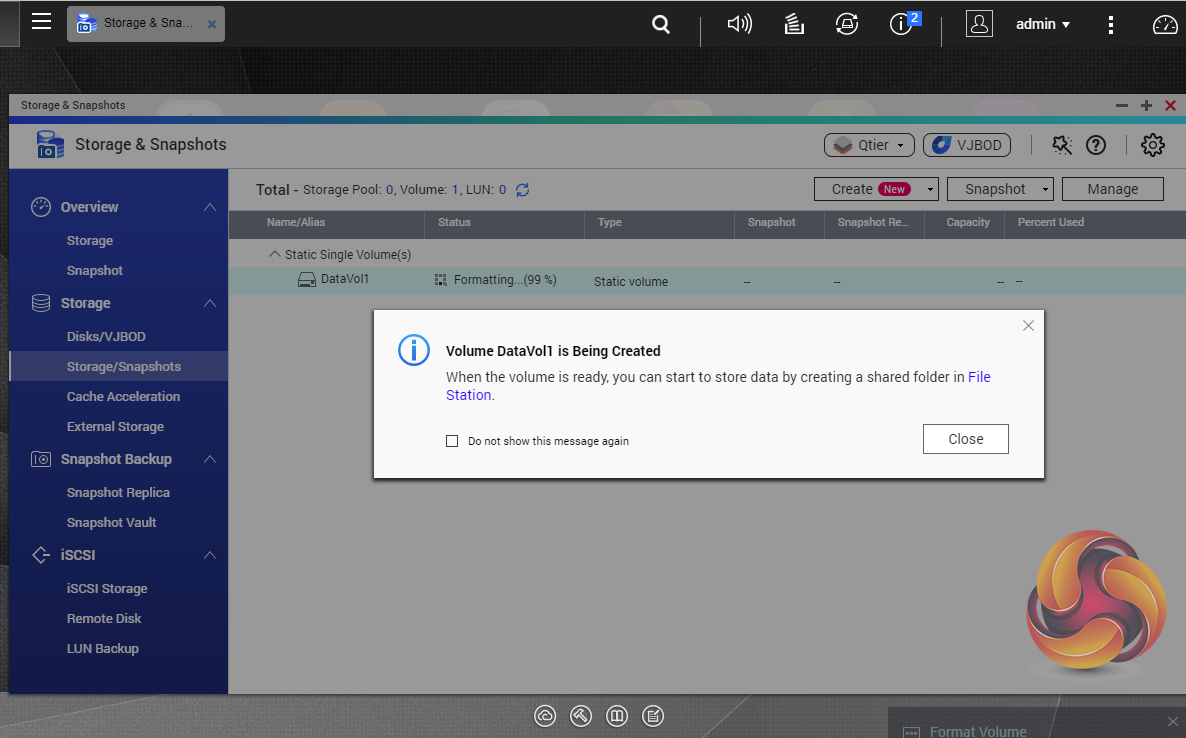
Task: Open the admin user dropdown
Action: point(1043,25)
